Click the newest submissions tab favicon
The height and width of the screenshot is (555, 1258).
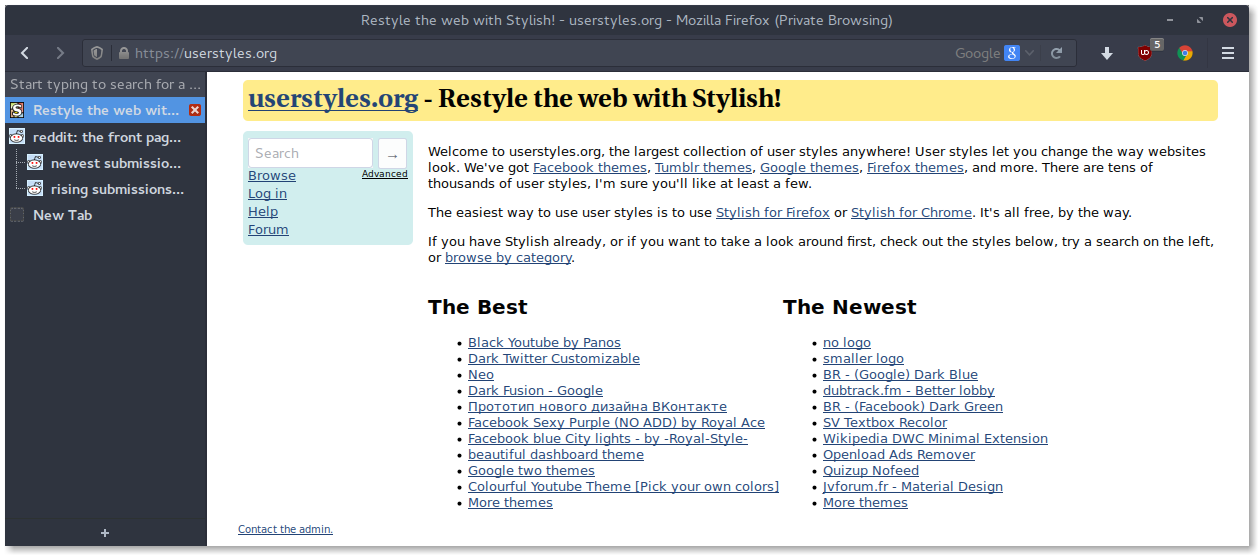pos(35,163)
